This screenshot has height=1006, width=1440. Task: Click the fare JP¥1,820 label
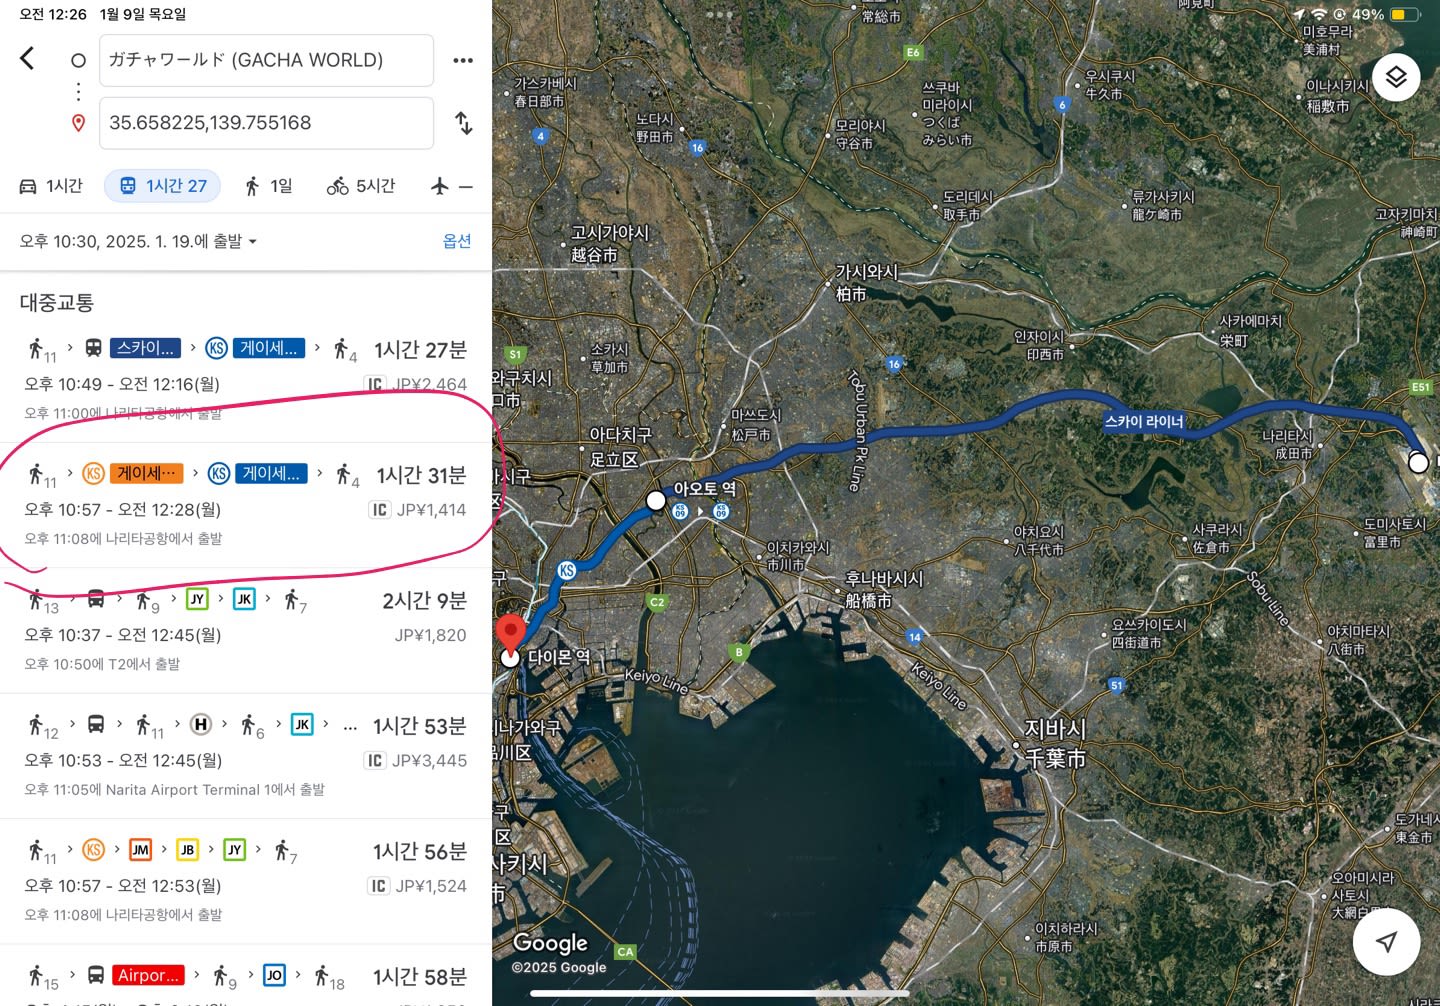coord(430,635)
